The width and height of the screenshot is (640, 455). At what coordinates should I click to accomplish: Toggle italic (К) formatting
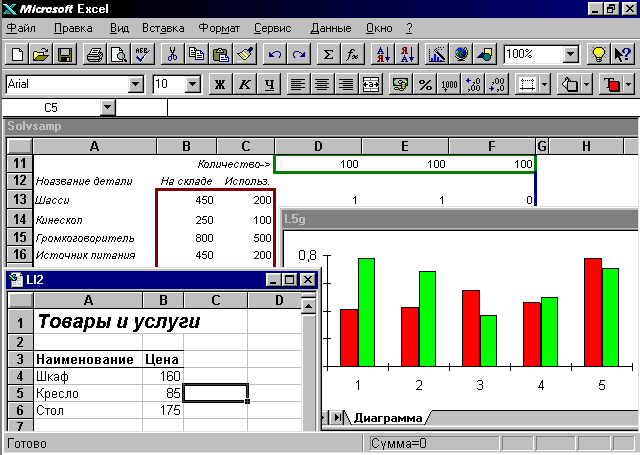[x=244, y=84]
